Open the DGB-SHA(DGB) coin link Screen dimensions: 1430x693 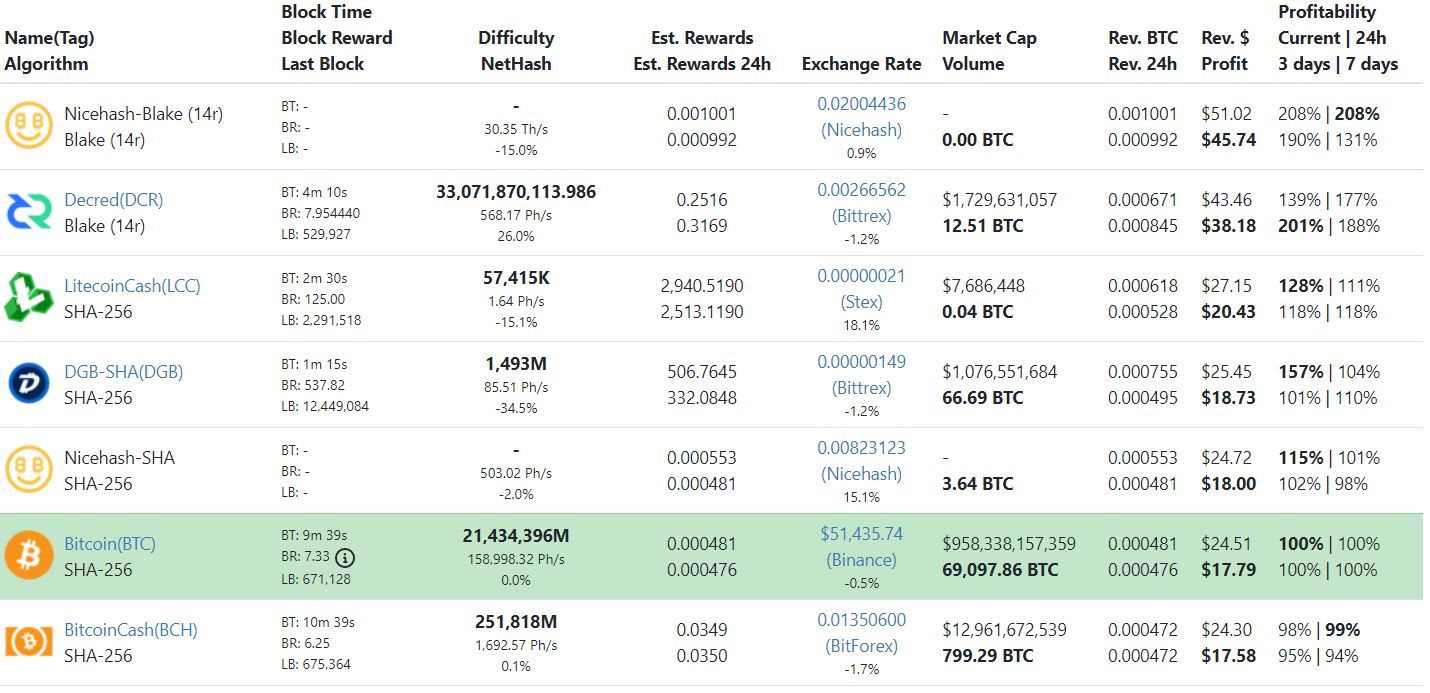pyautogui.click(x=124, y=371)
